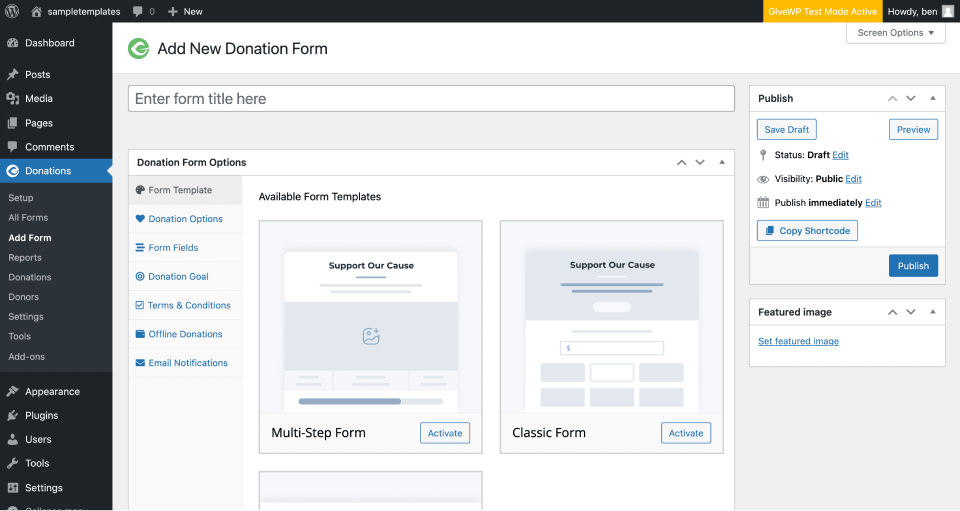Click the Terms & Conditions checkbox icon
This screenshot has width=960, height=511.
pos(140,305)
